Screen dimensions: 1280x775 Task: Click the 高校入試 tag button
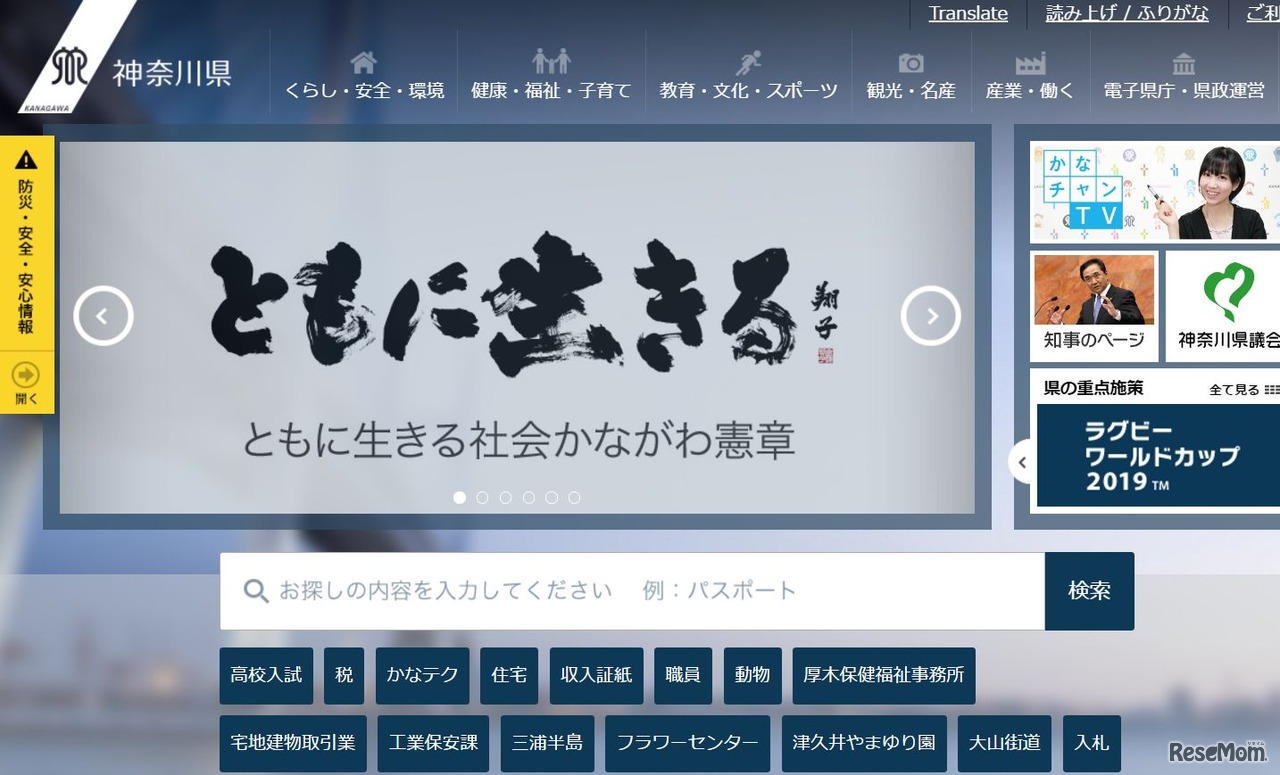(266, 675)
